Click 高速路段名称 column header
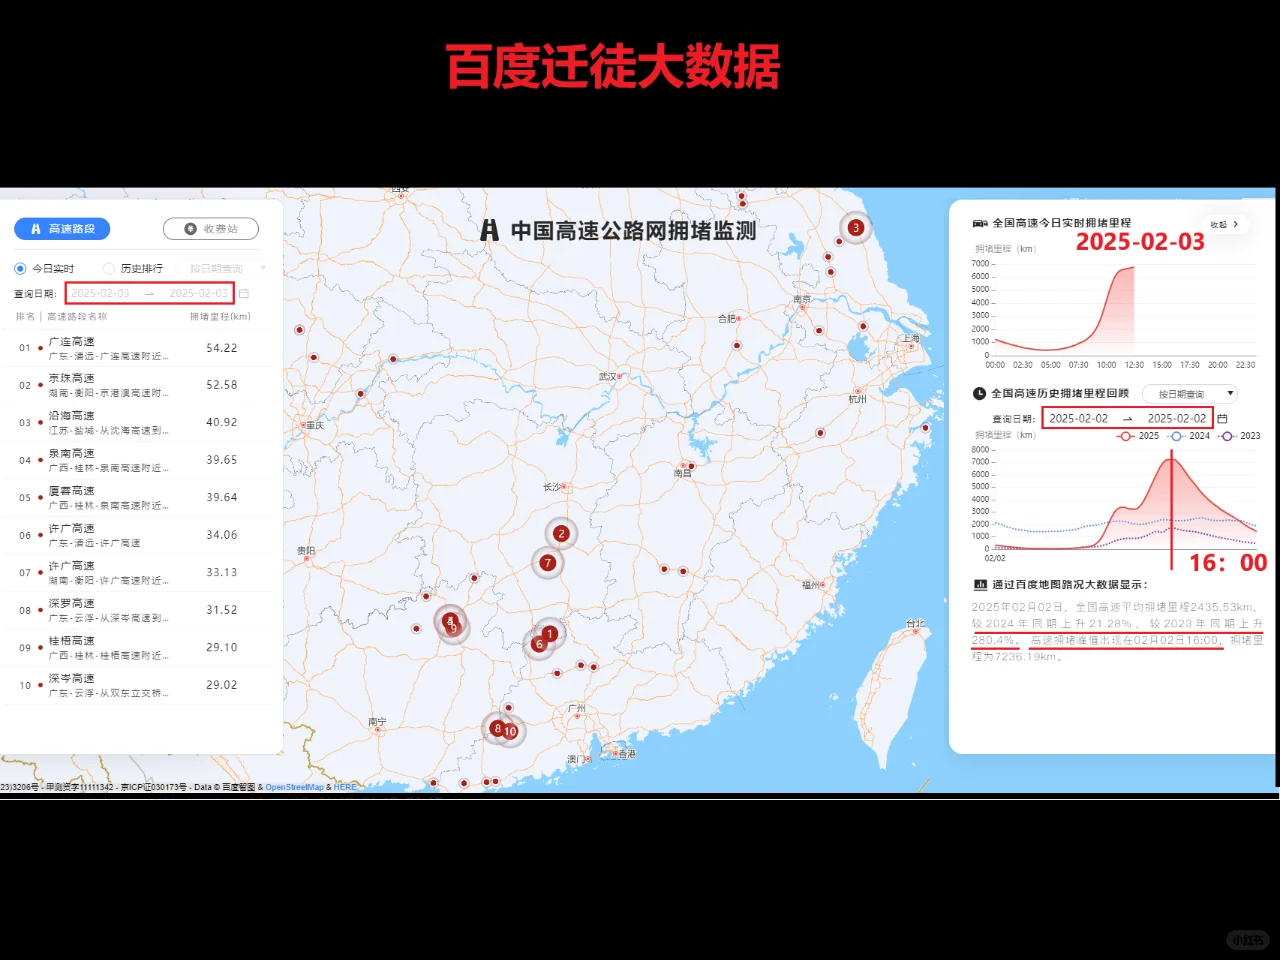1280x960 pixels. (77, 316)
